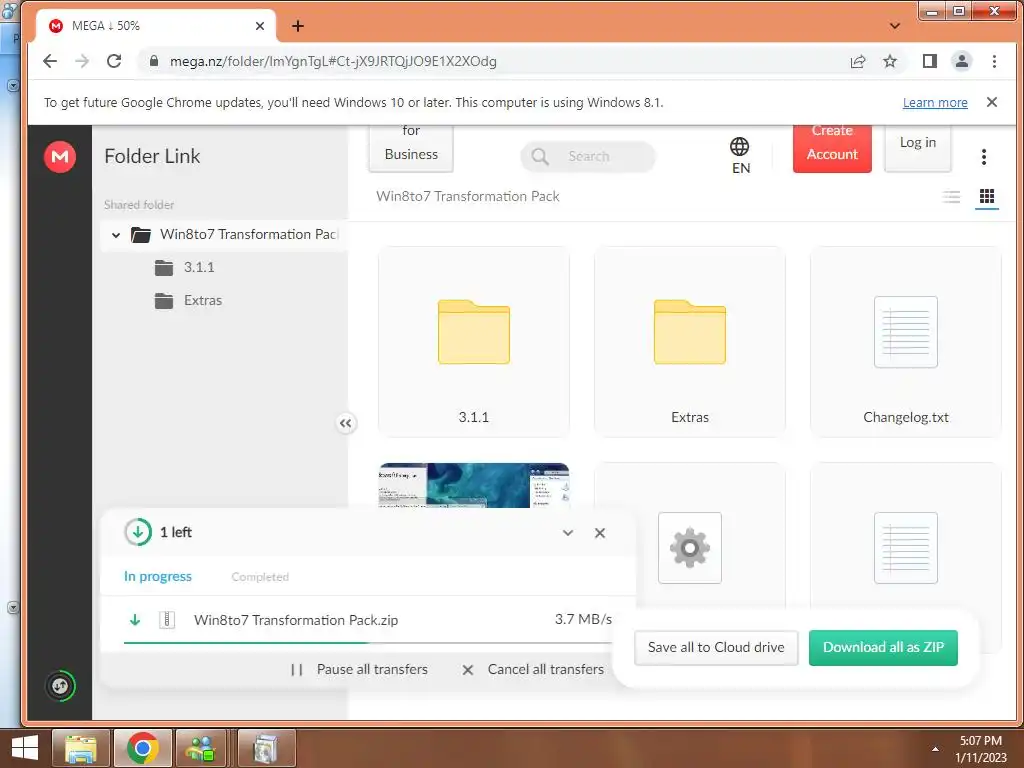This screenshot has height=768, width=1024.
Task: Open Chrome tab search dropdown arrow
Action: click(895, 26)
